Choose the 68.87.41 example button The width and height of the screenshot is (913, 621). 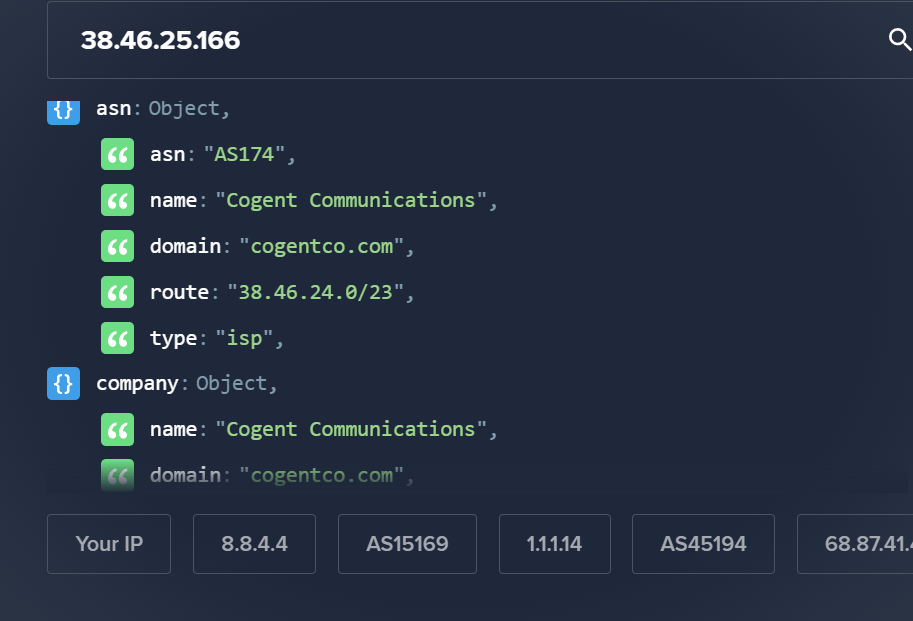point(855,544)
